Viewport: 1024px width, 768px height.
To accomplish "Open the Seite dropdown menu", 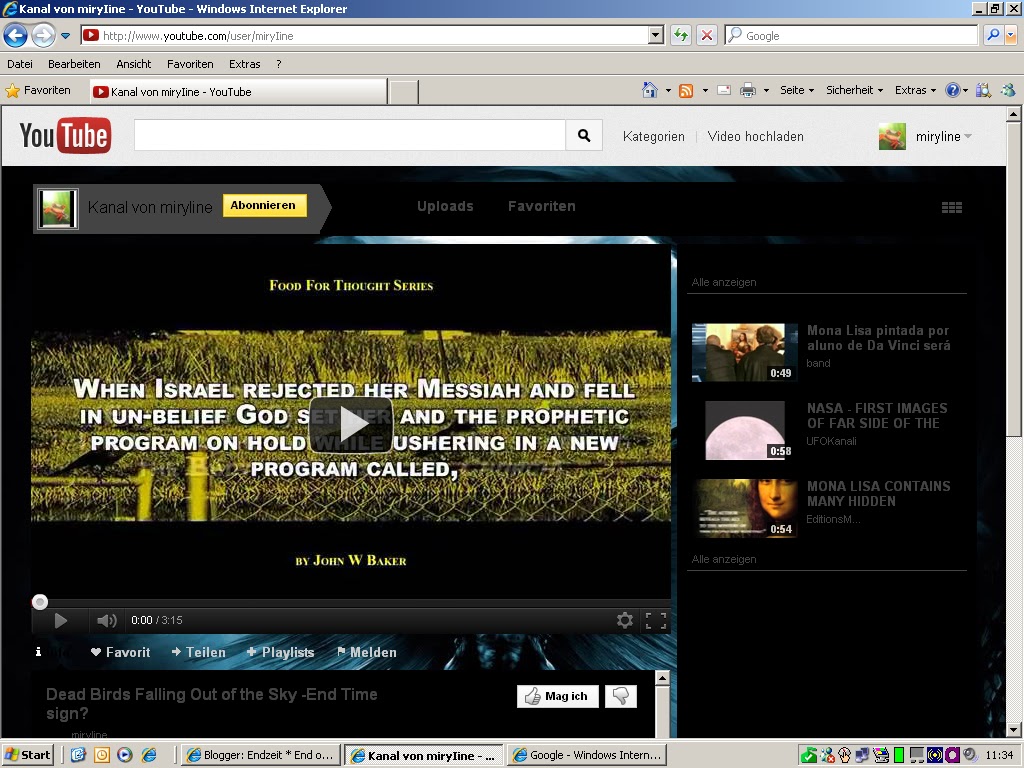I will click(x=797, y=90).
